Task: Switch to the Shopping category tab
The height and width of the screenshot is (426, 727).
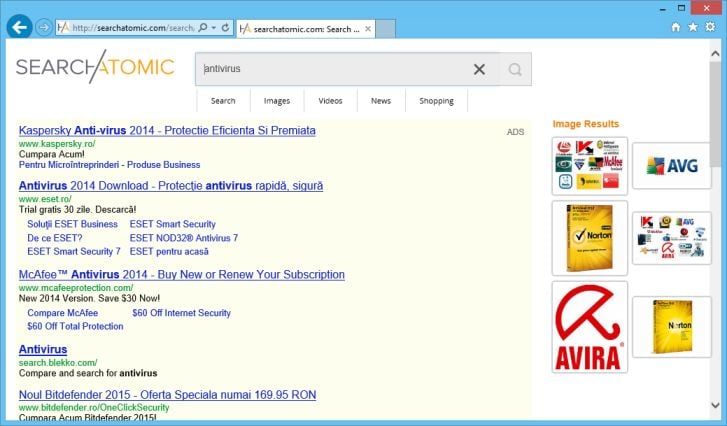Action: [x=436, y=101]
